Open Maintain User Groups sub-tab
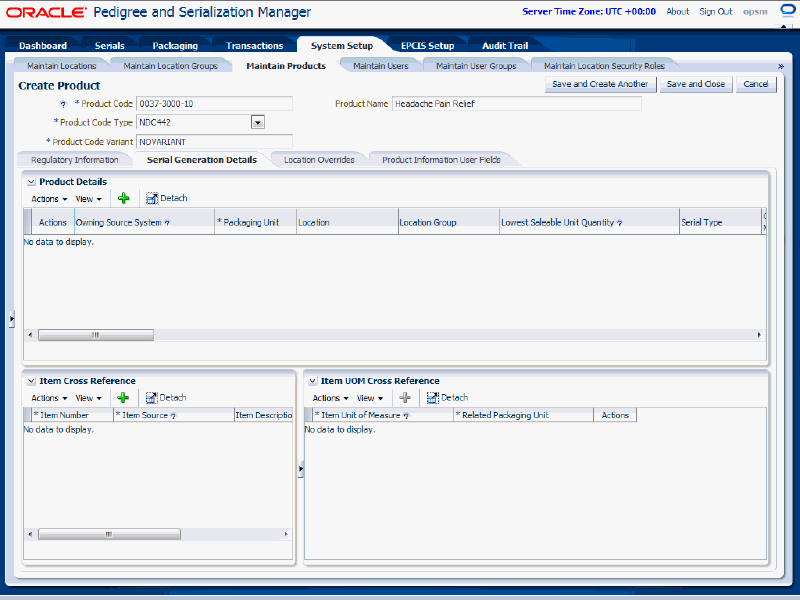Screen dimensions: 800x600 pyautogui.click(x=476, y=66)
